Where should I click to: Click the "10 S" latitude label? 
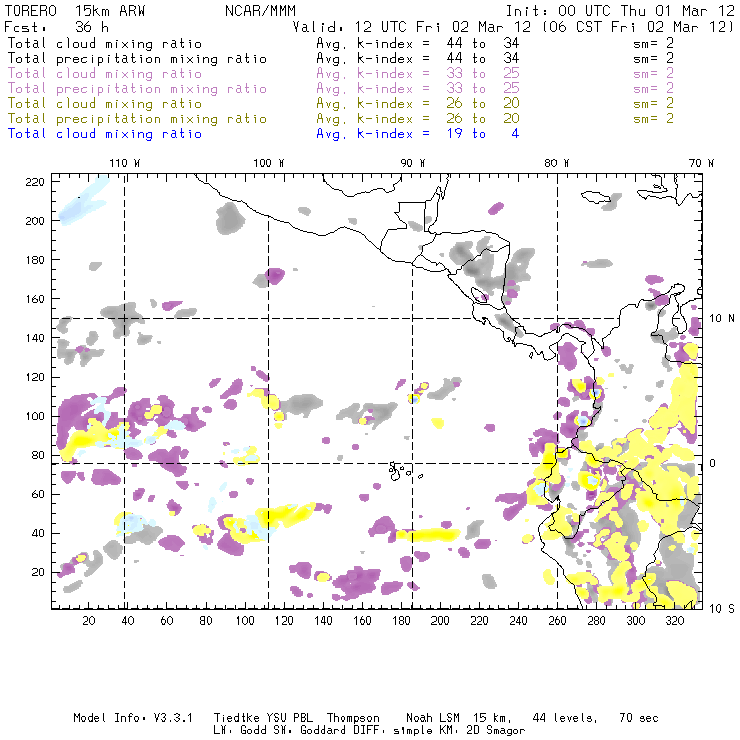click(x=722, y=609)
